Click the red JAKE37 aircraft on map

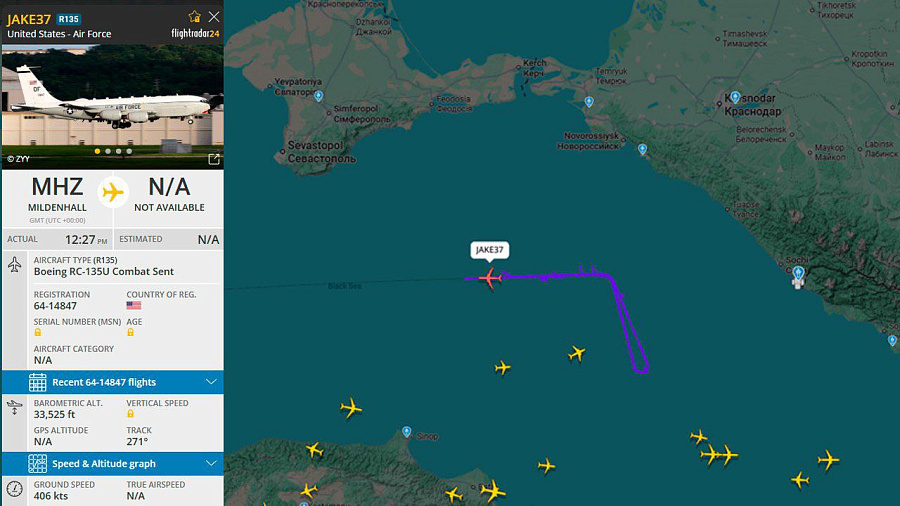coord(490,278)
